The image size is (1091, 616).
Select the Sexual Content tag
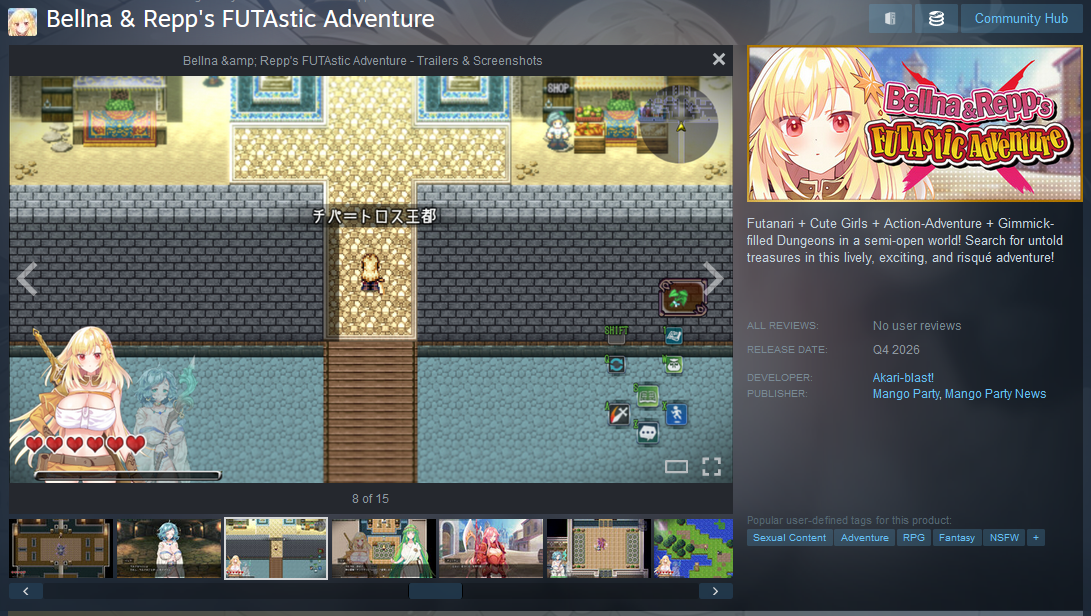click(x=789, y=537)
